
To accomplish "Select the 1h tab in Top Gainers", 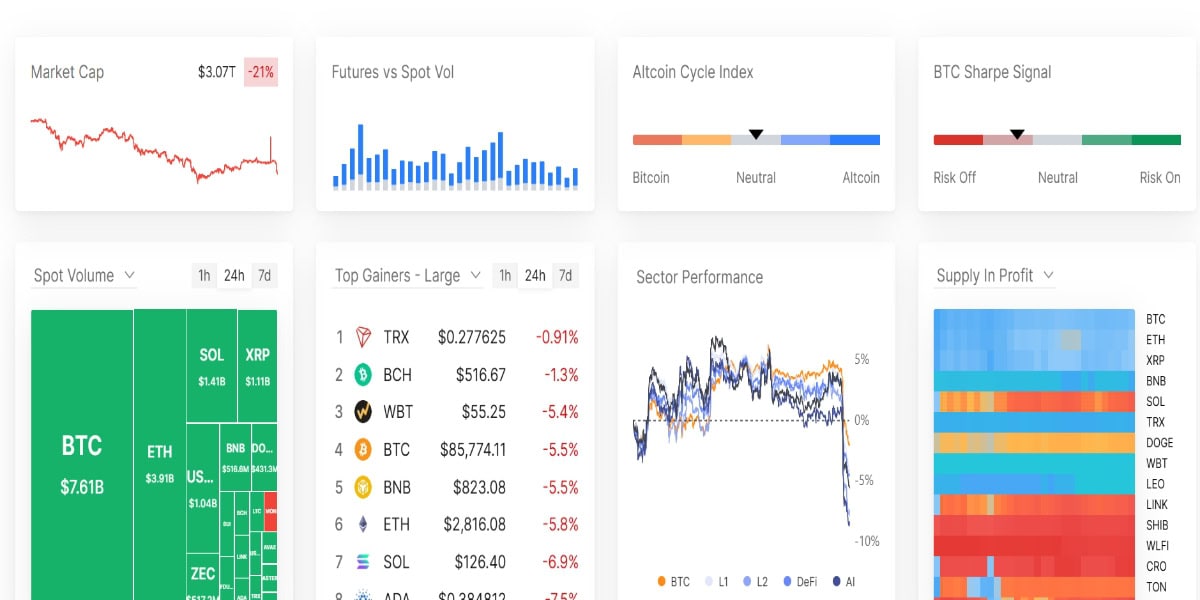I will pos(504,275).
